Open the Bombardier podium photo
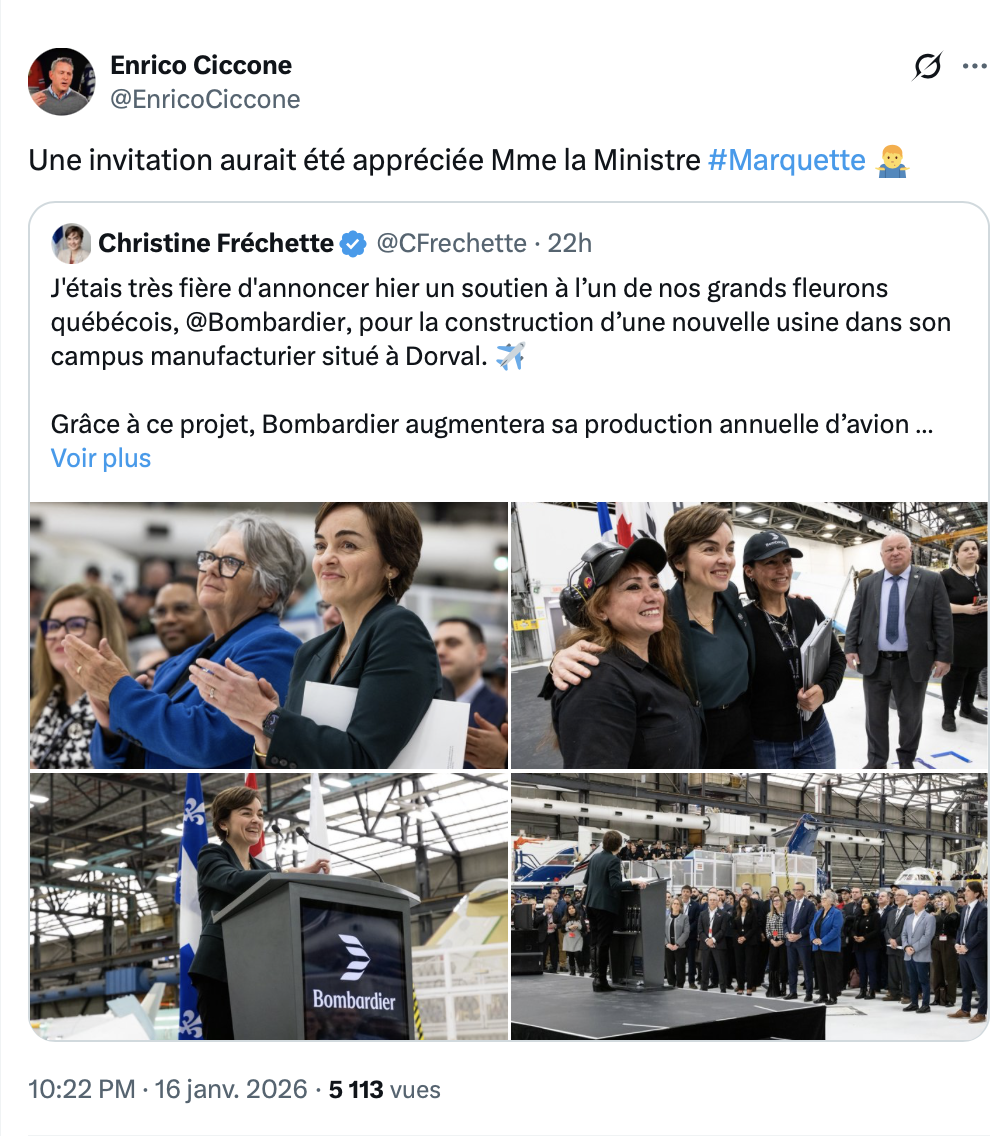Viewport: 1006px width, 1136px height. click(269, 906)
